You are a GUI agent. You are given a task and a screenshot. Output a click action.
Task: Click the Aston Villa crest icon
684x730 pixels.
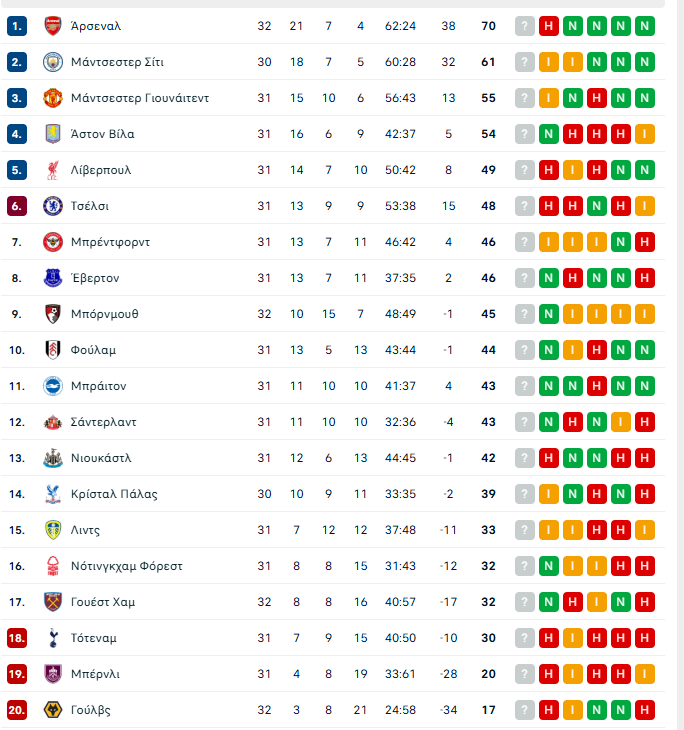tap(53, 134)
